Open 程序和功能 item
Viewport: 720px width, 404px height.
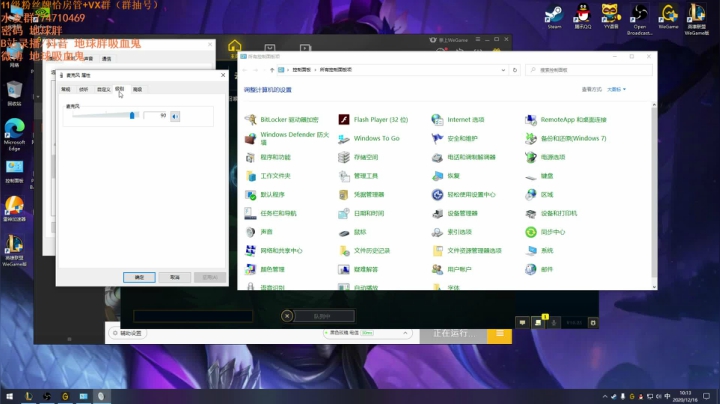268,157
